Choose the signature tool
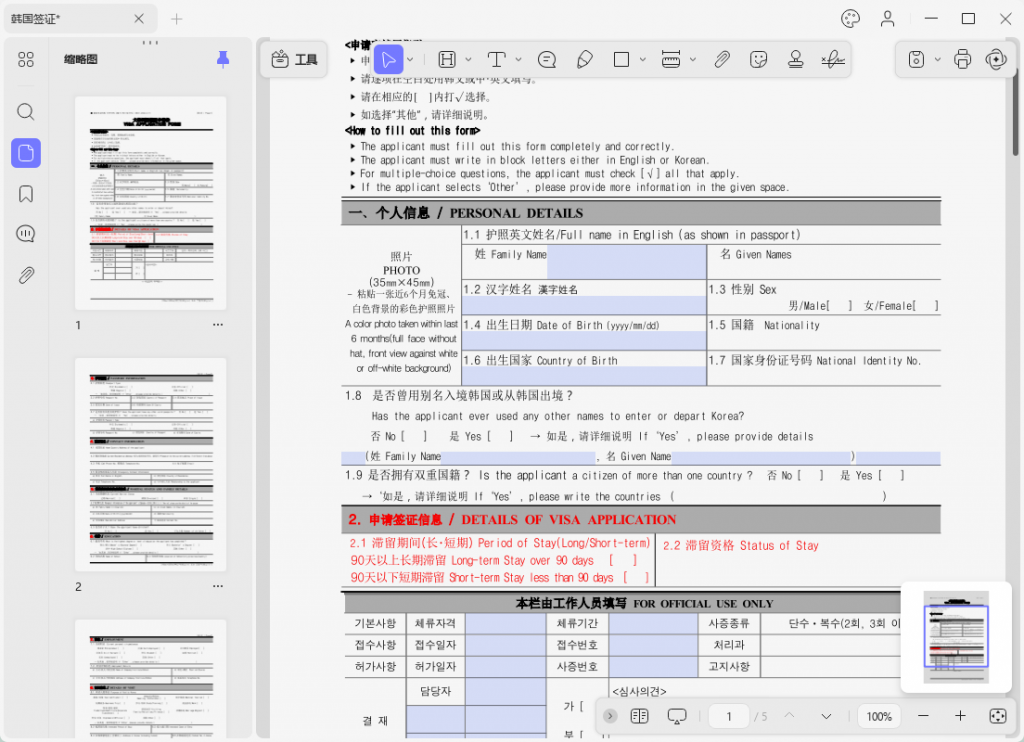The image size is (1024, 742). [x=833, y=60]
